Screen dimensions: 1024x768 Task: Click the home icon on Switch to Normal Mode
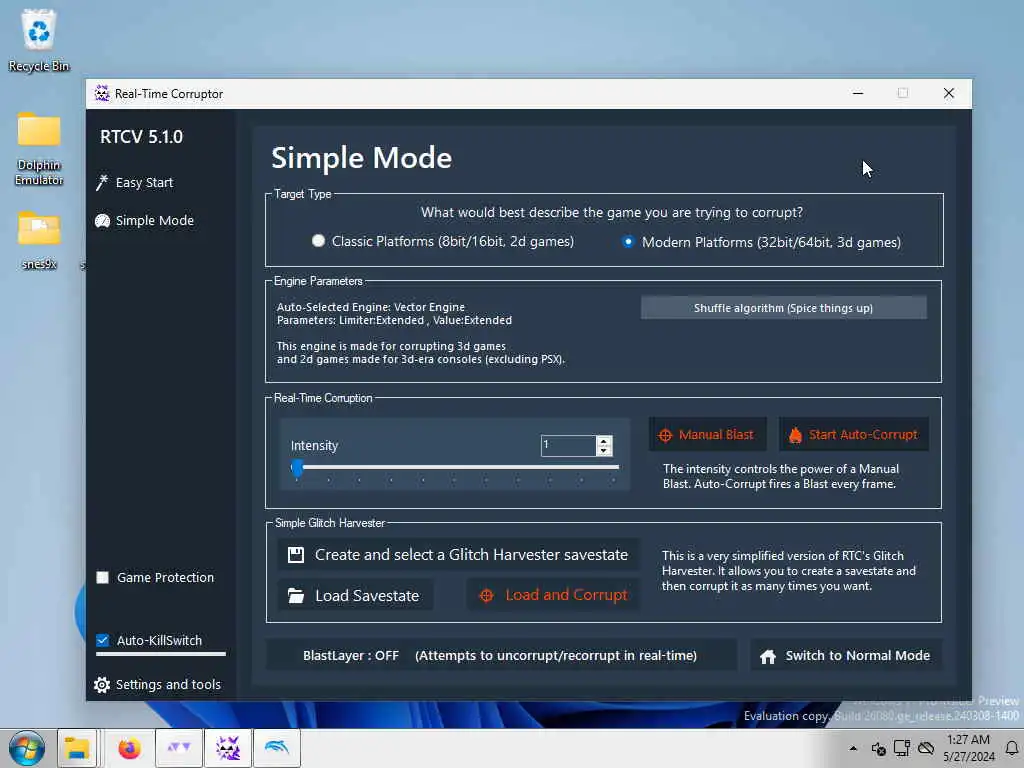(768, 656)
